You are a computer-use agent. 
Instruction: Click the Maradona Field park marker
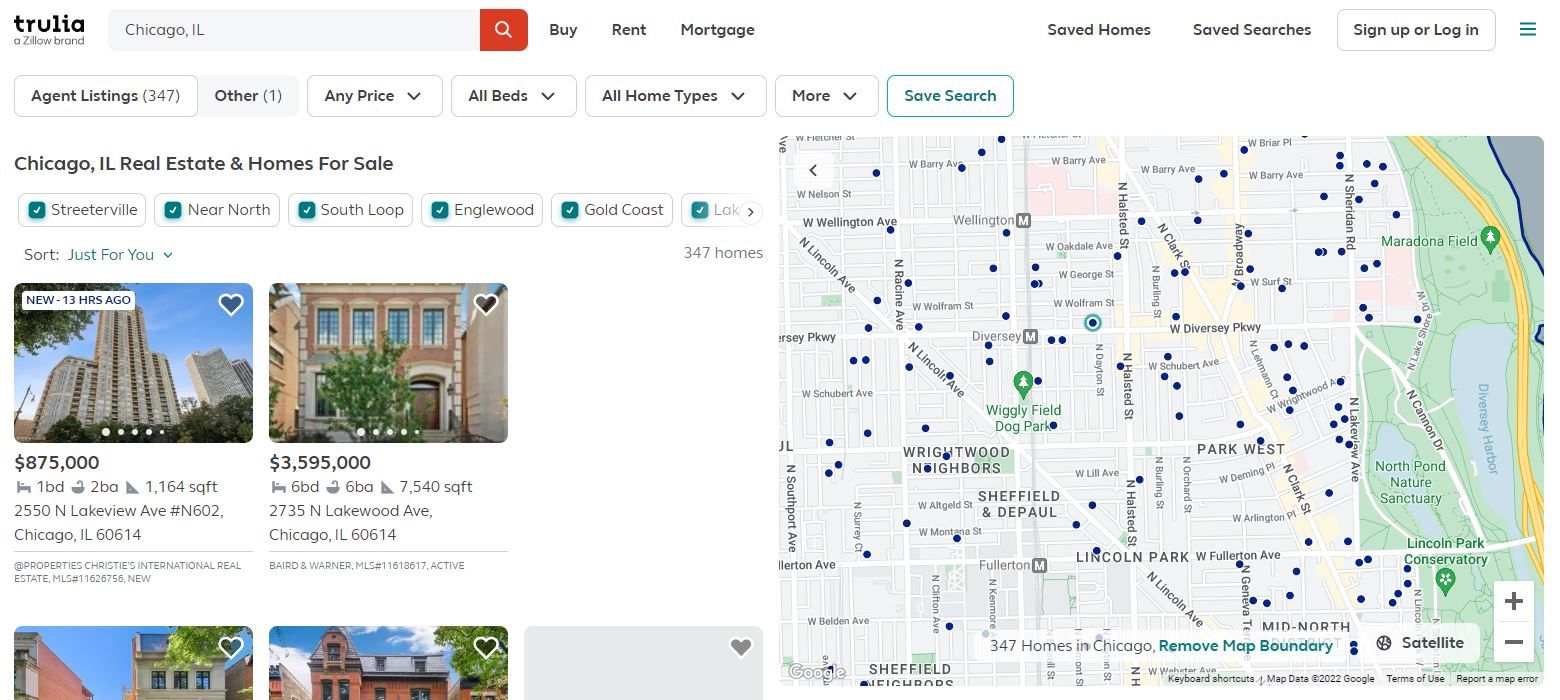pyautogui.click(x=1491, y=238)
